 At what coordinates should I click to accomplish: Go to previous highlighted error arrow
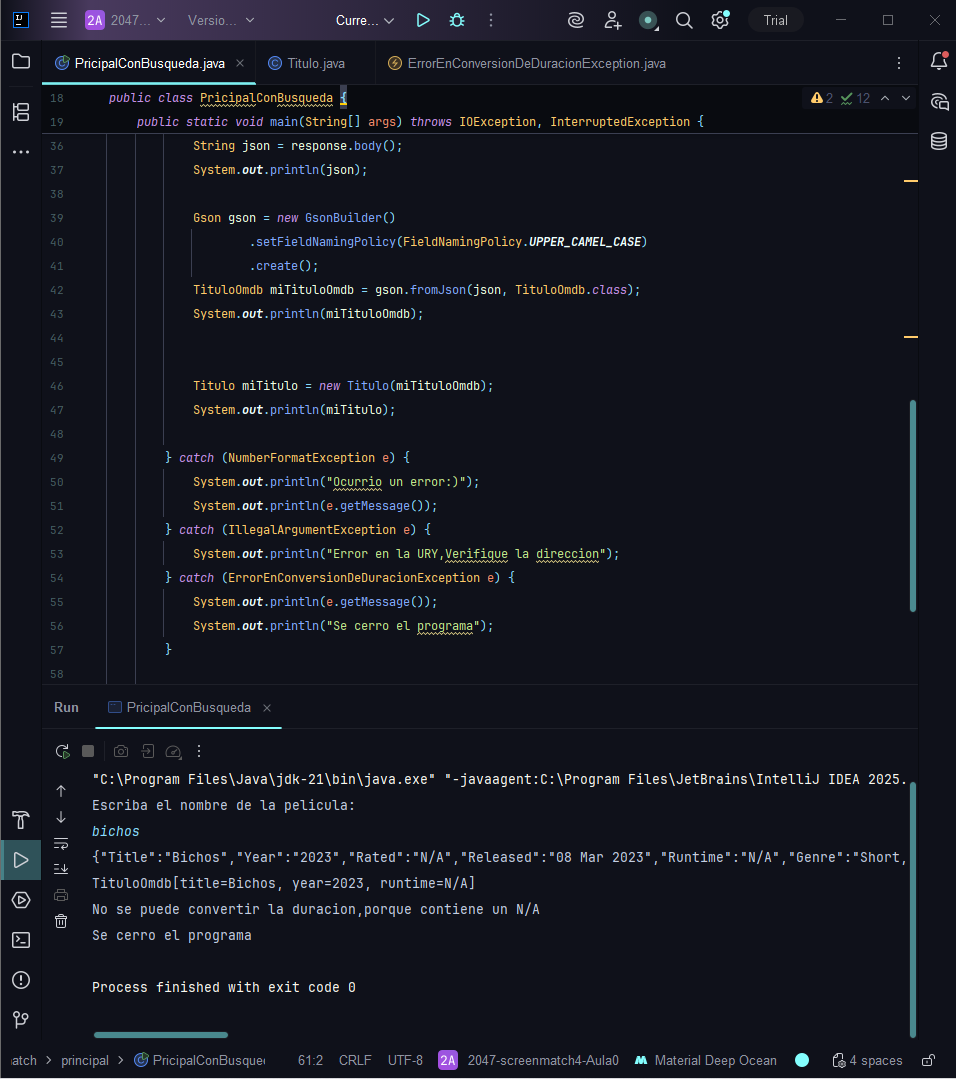click(885, 98)
